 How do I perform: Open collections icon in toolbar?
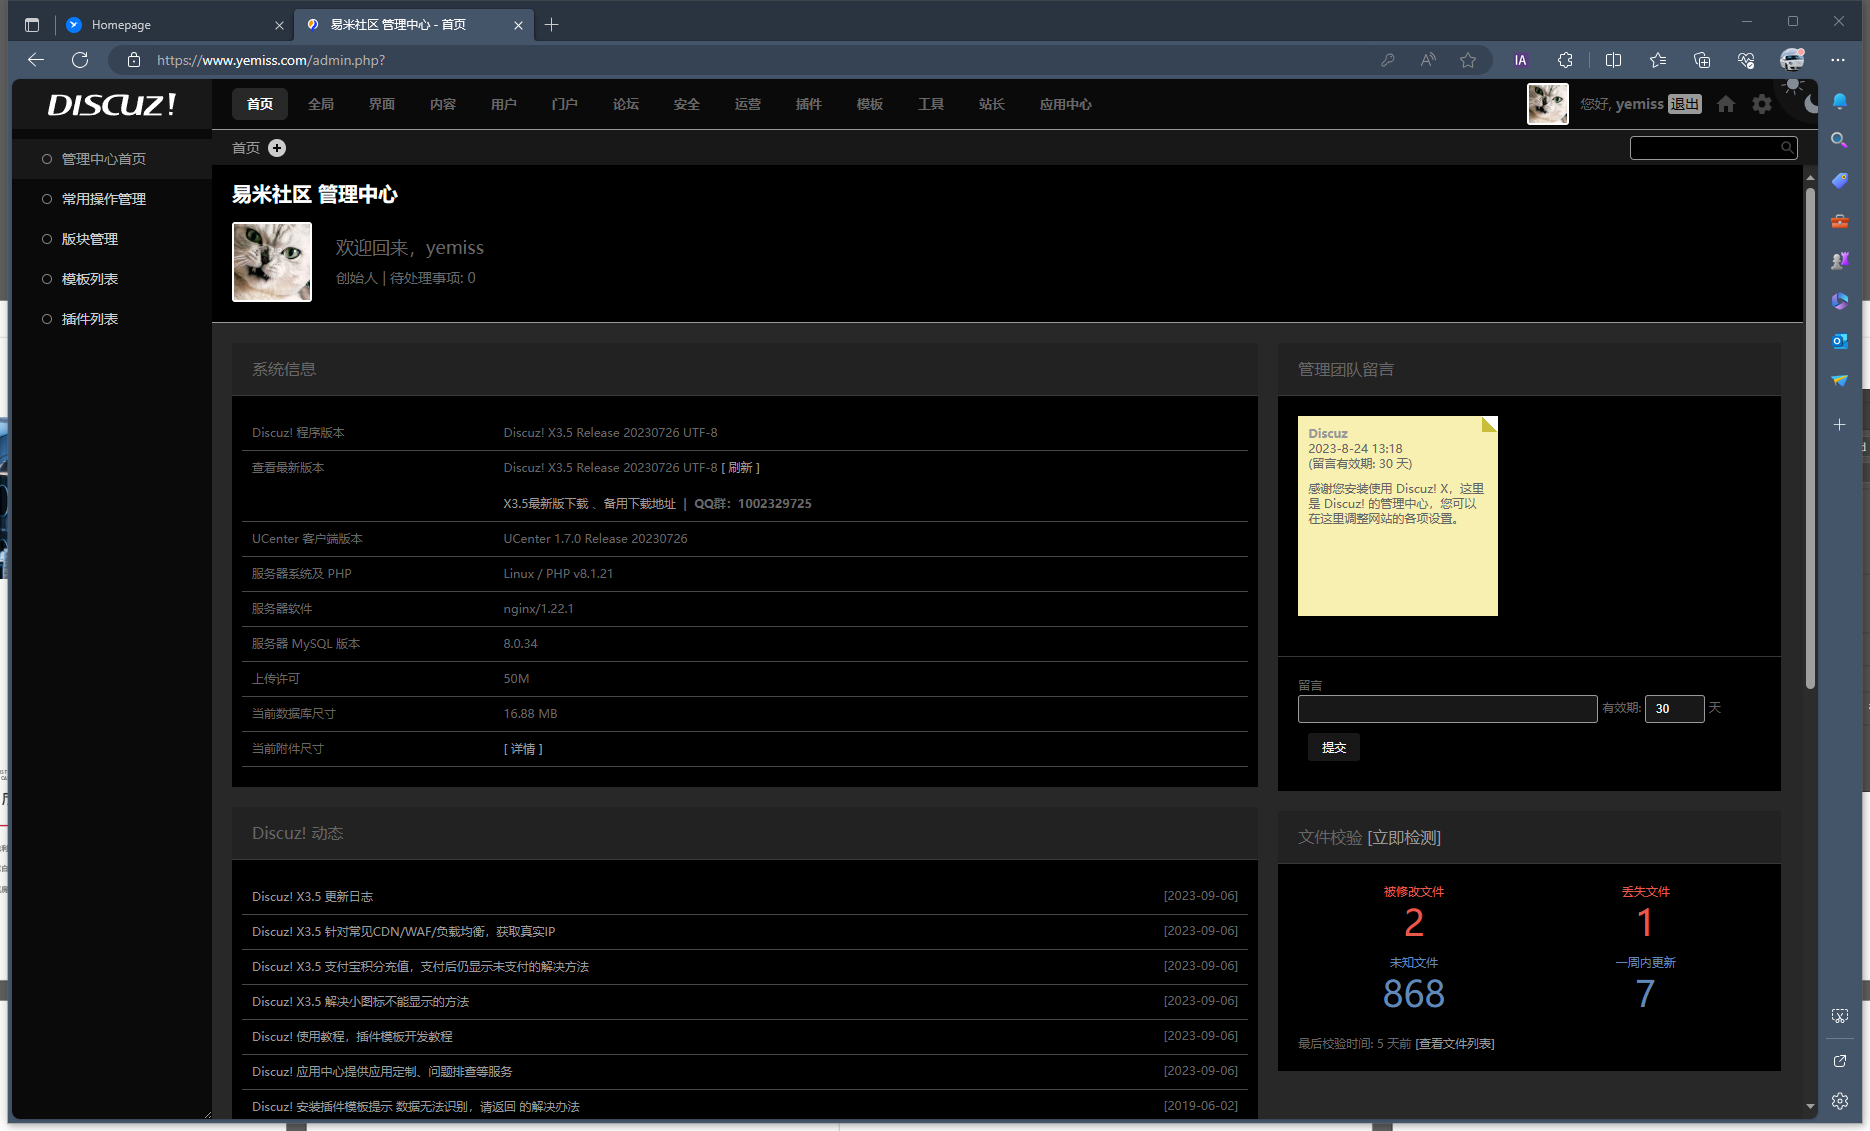(1702, 60)
